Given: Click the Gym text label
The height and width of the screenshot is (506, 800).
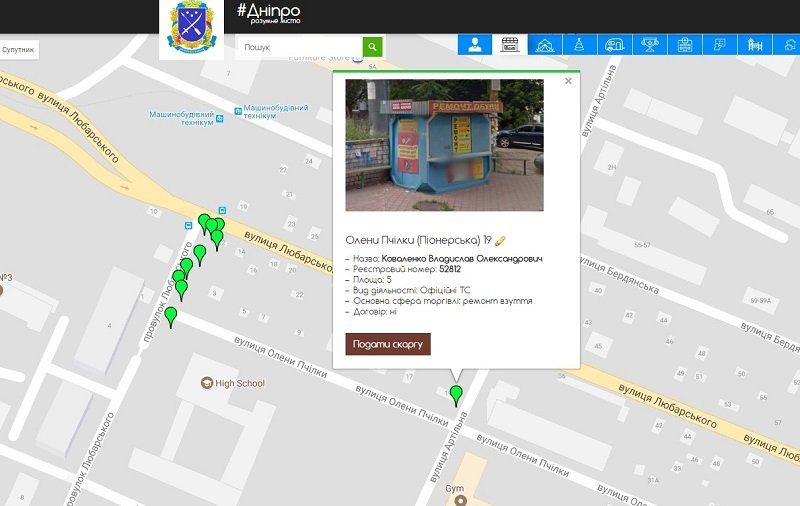Looking at the screenshot, I should click(454, 488).
